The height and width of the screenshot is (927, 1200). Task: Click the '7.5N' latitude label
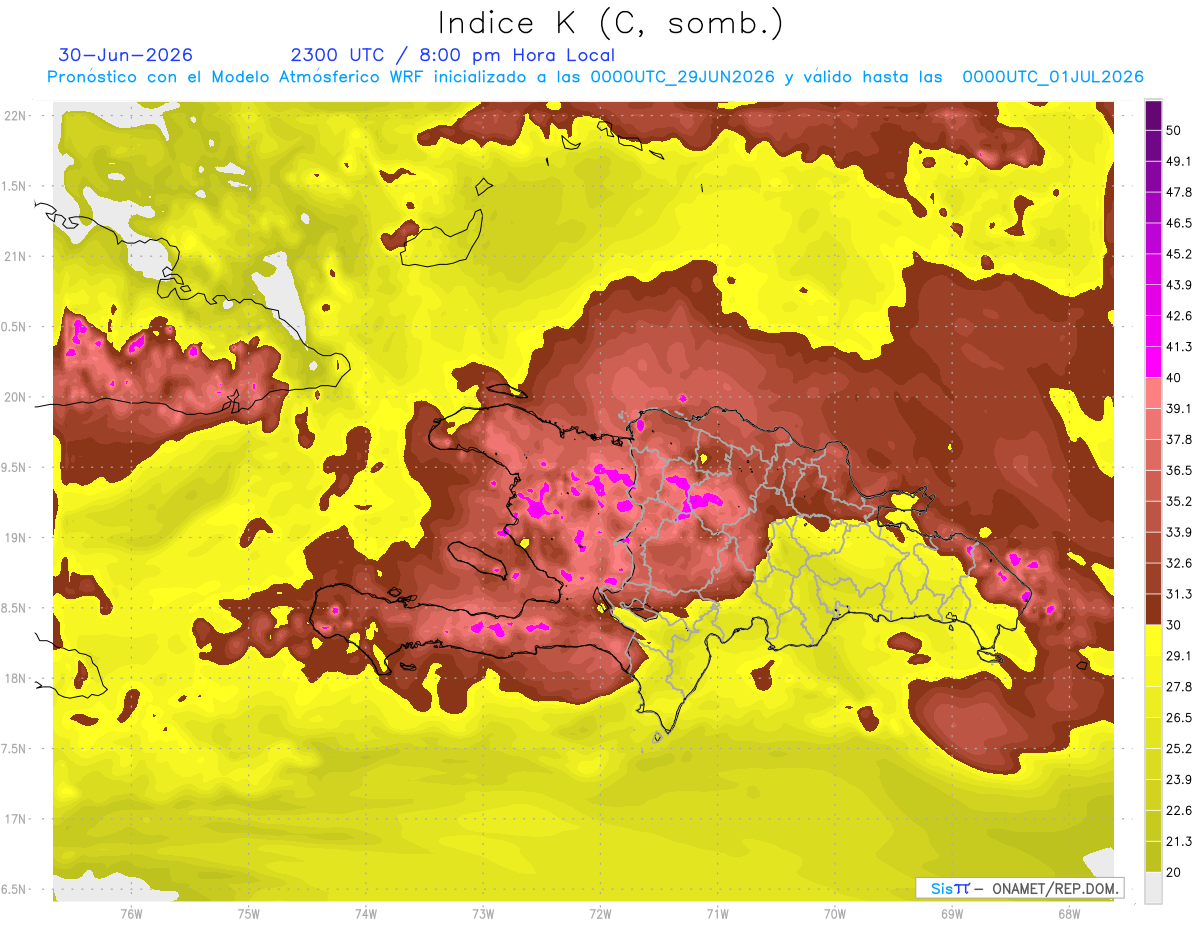tap(14, 749)
